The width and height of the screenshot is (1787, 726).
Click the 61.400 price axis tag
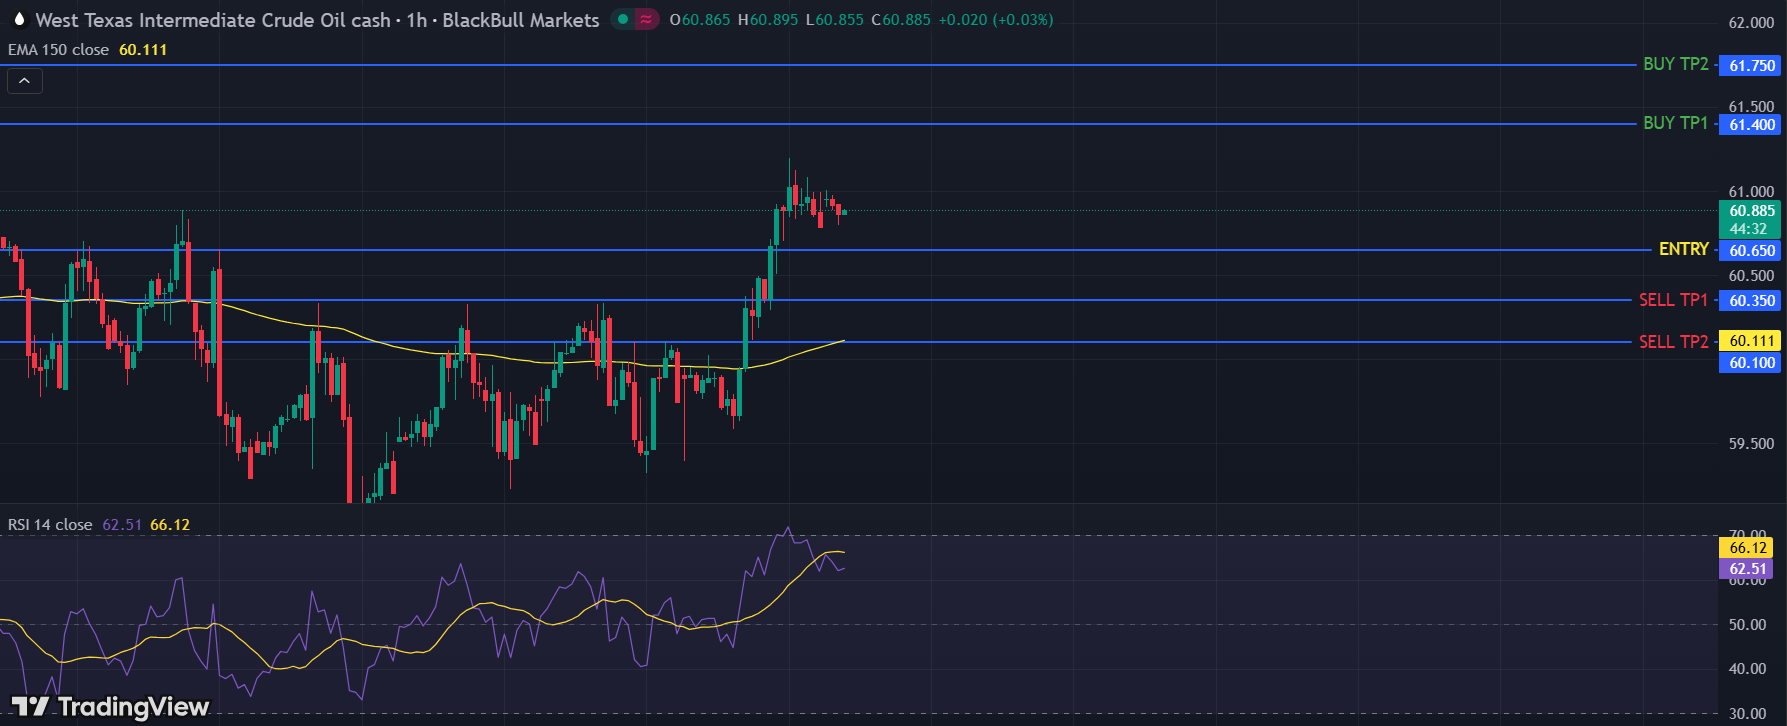click(1752, 125)
